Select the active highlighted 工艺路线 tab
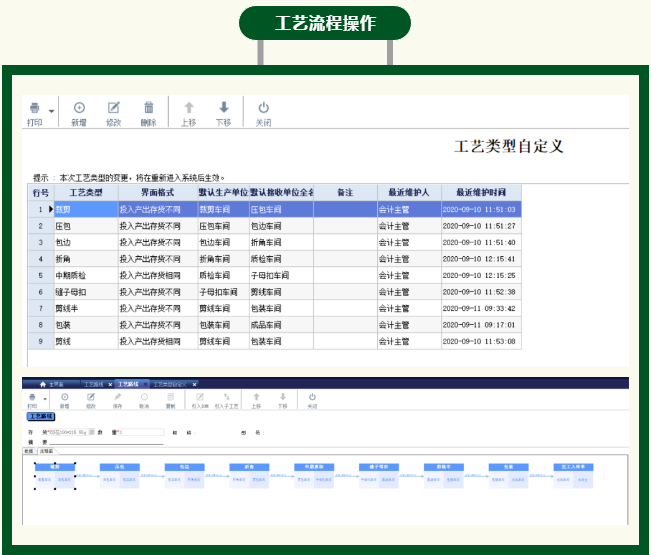 tap(128, 384)
